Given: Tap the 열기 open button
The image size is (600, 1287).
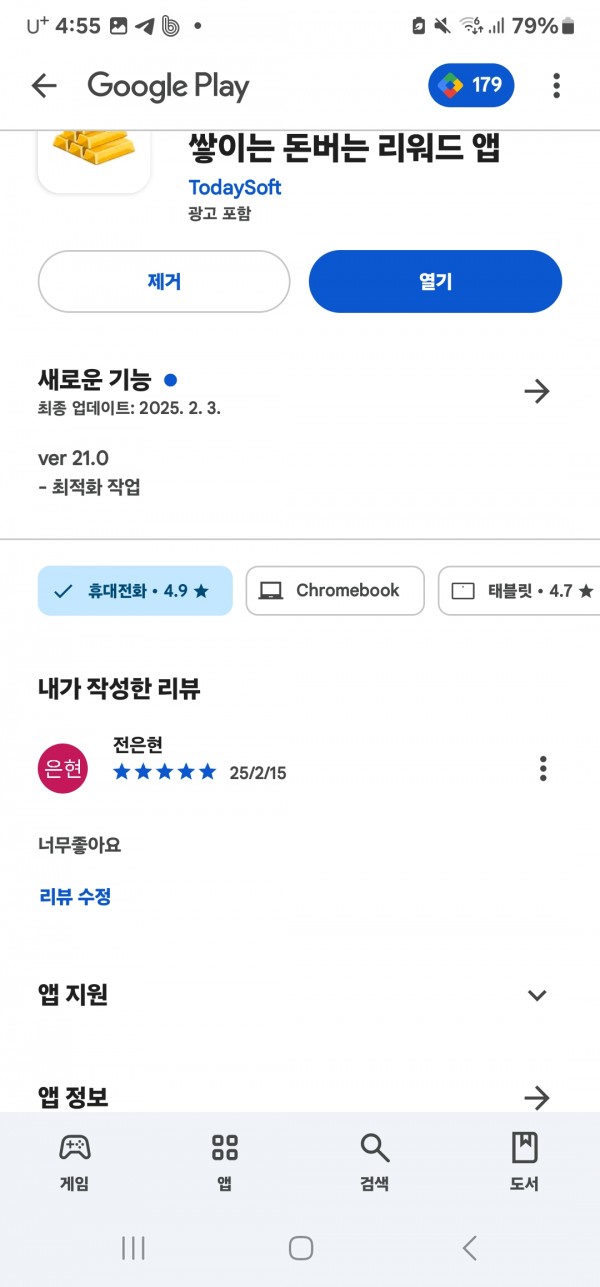Looking at the screenshot, I should (x=436, y=282).
